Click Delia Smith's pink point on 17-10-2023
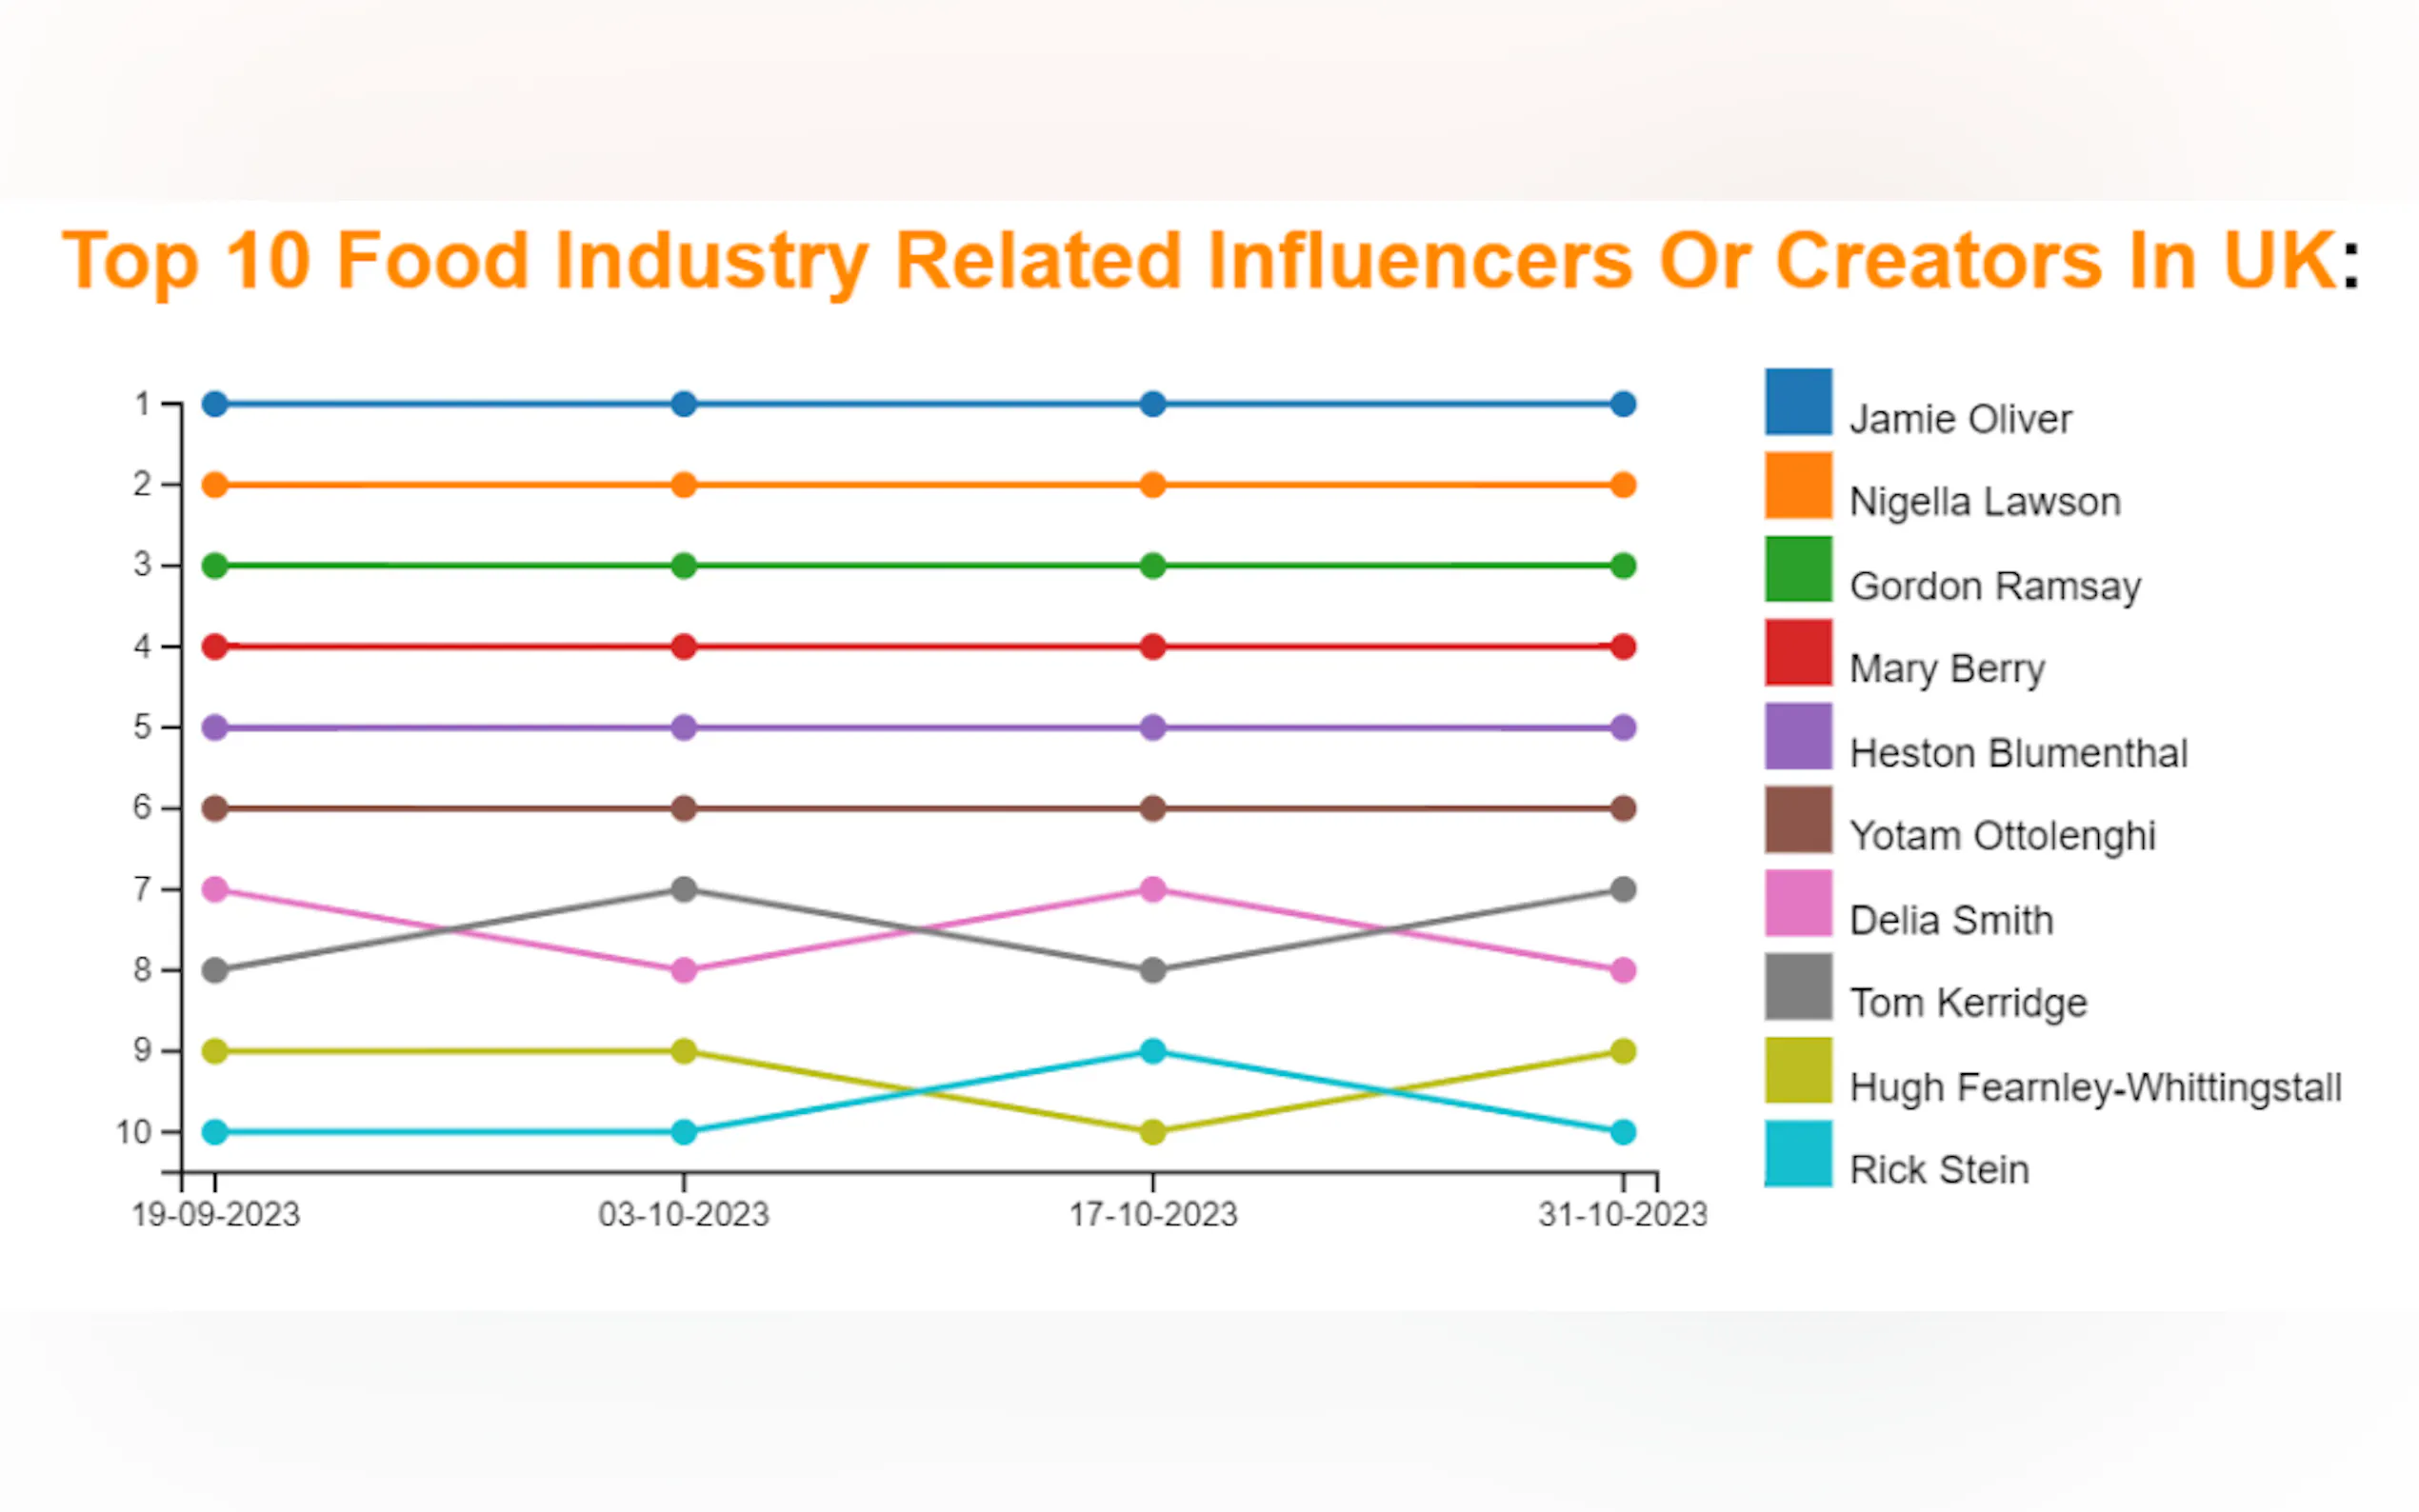This screenshot has height=1512, width=2419. (x=1153, y=889)
